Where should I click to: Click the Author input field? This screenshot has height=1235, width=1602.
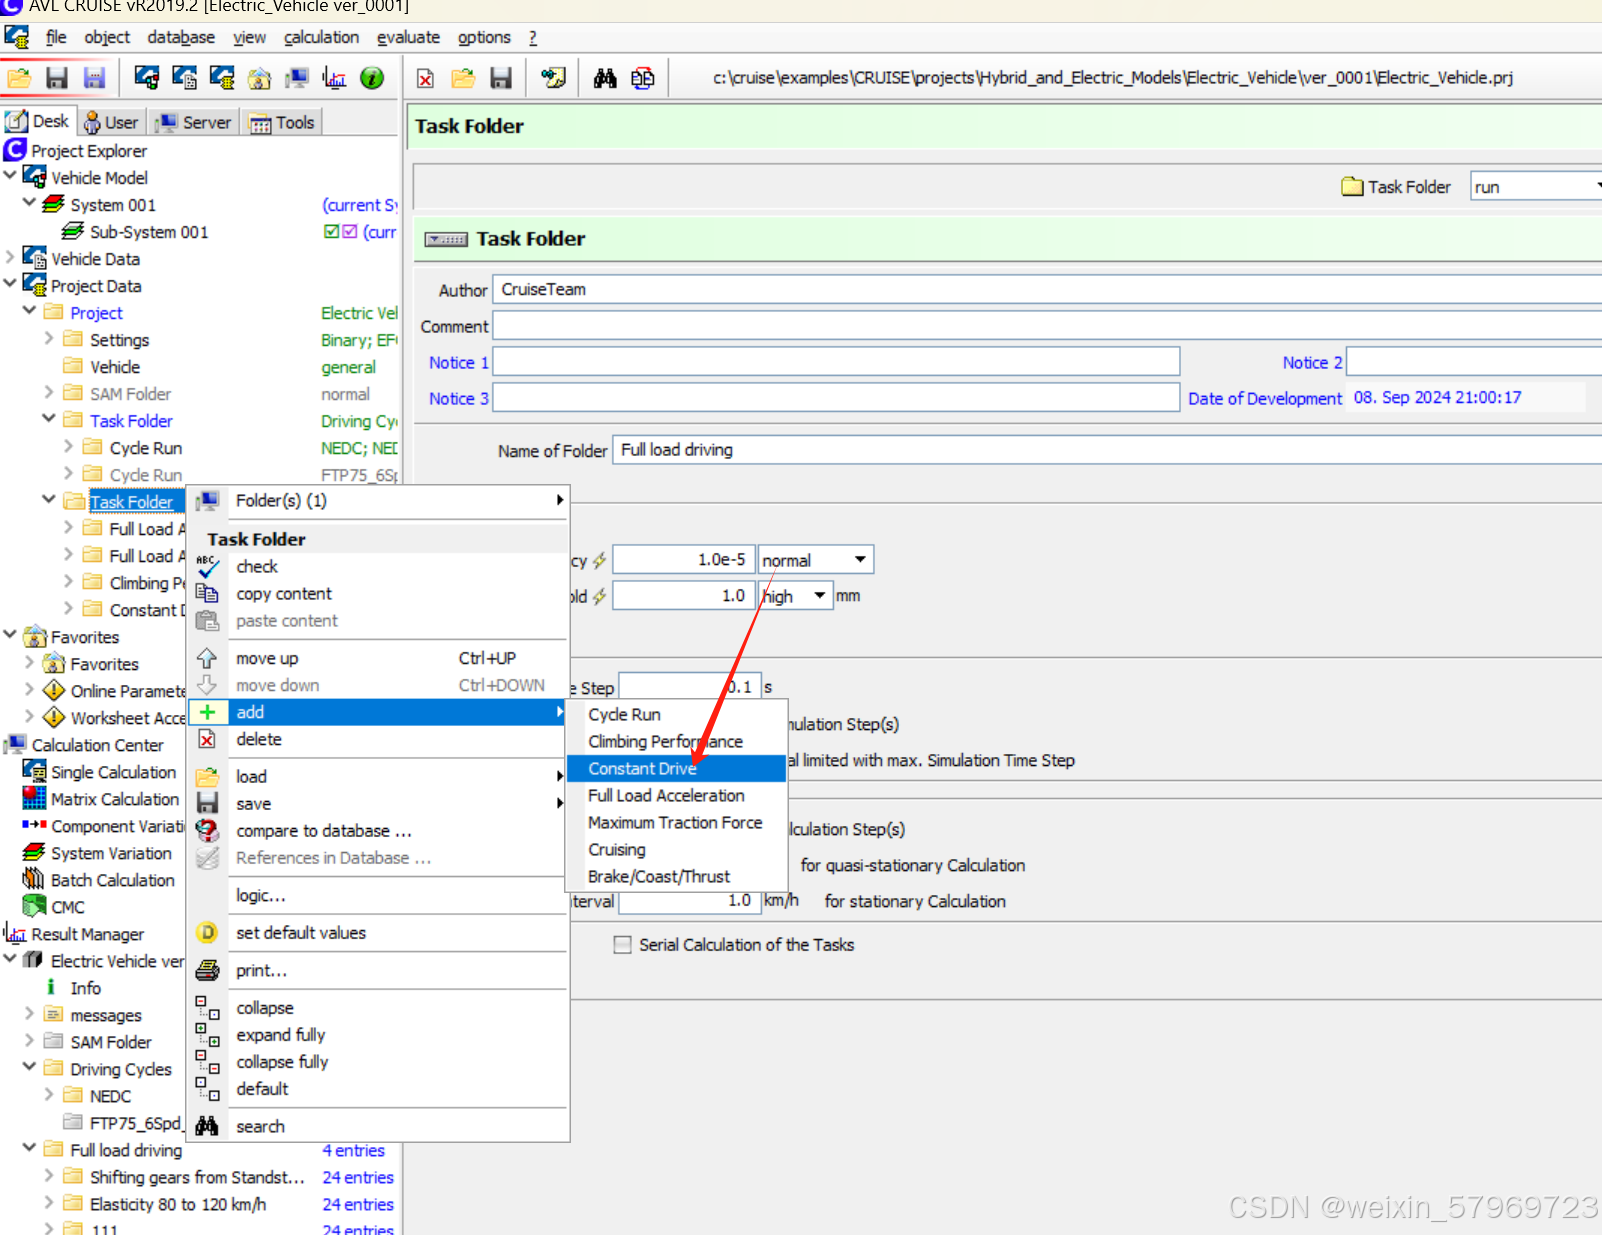click(x=1047, y=289)
